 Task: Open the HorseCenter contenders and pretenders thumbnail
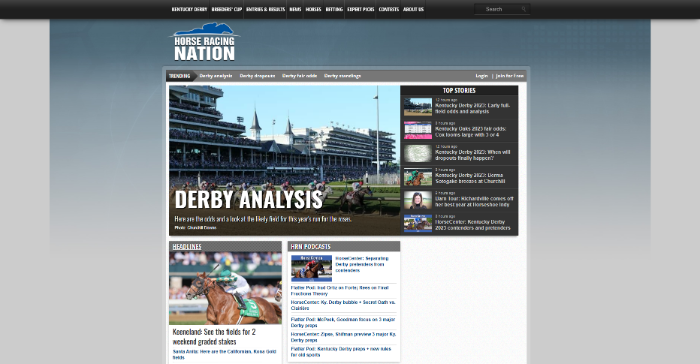(x=418, y=223)
